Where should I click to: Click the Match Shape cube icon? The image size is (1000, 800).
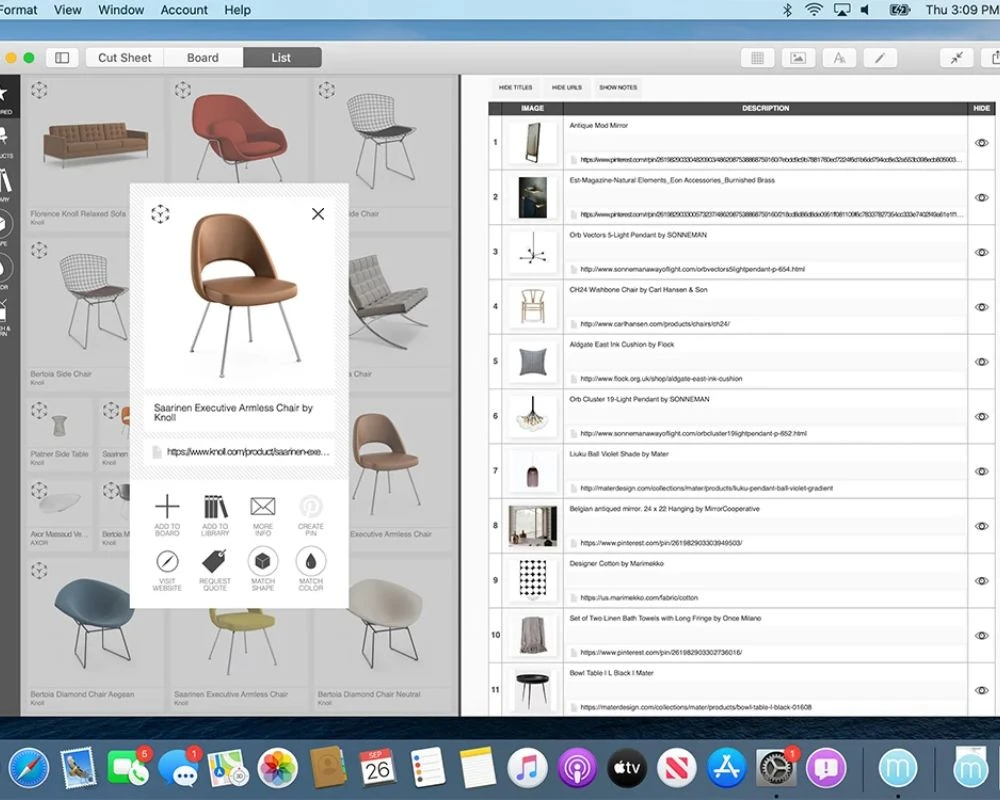point(263,561)
